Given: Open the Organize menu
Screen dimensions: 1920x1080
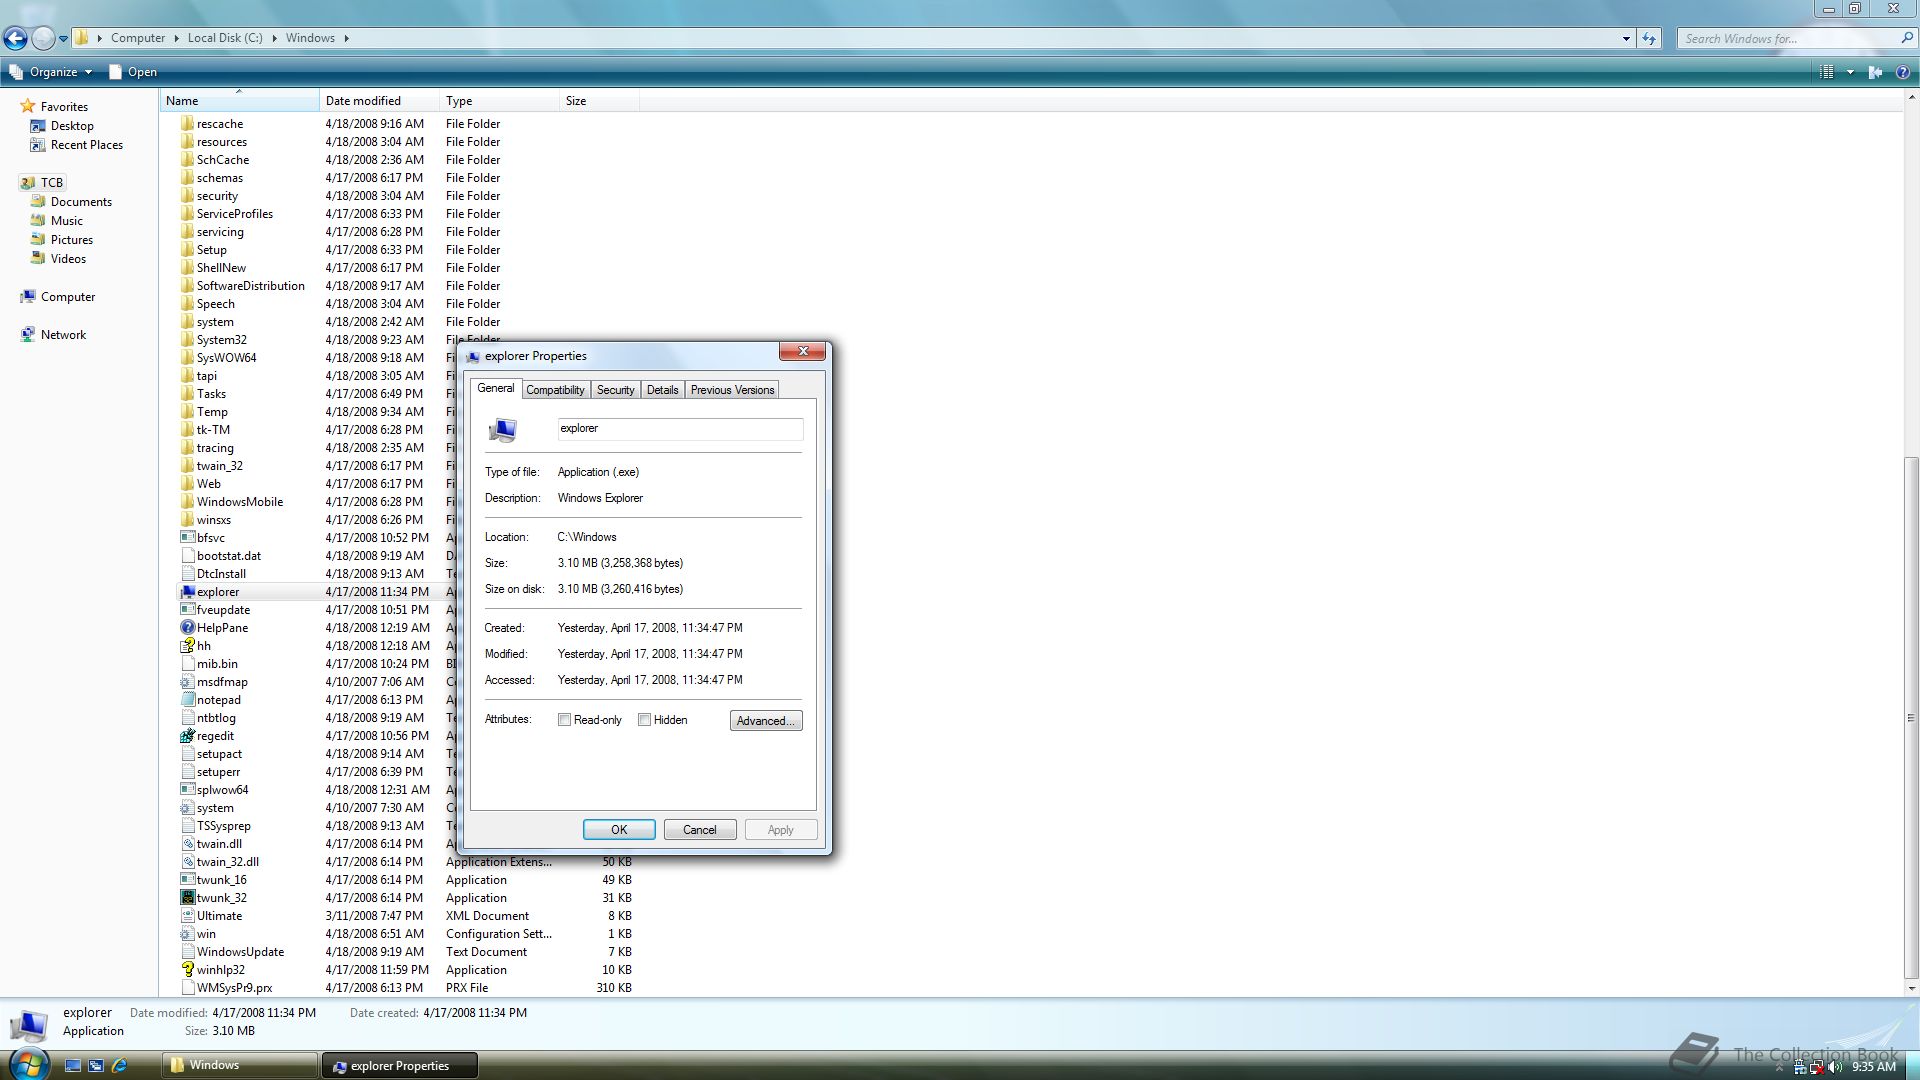Looking at the screenshot, I should tap(51, 72).
